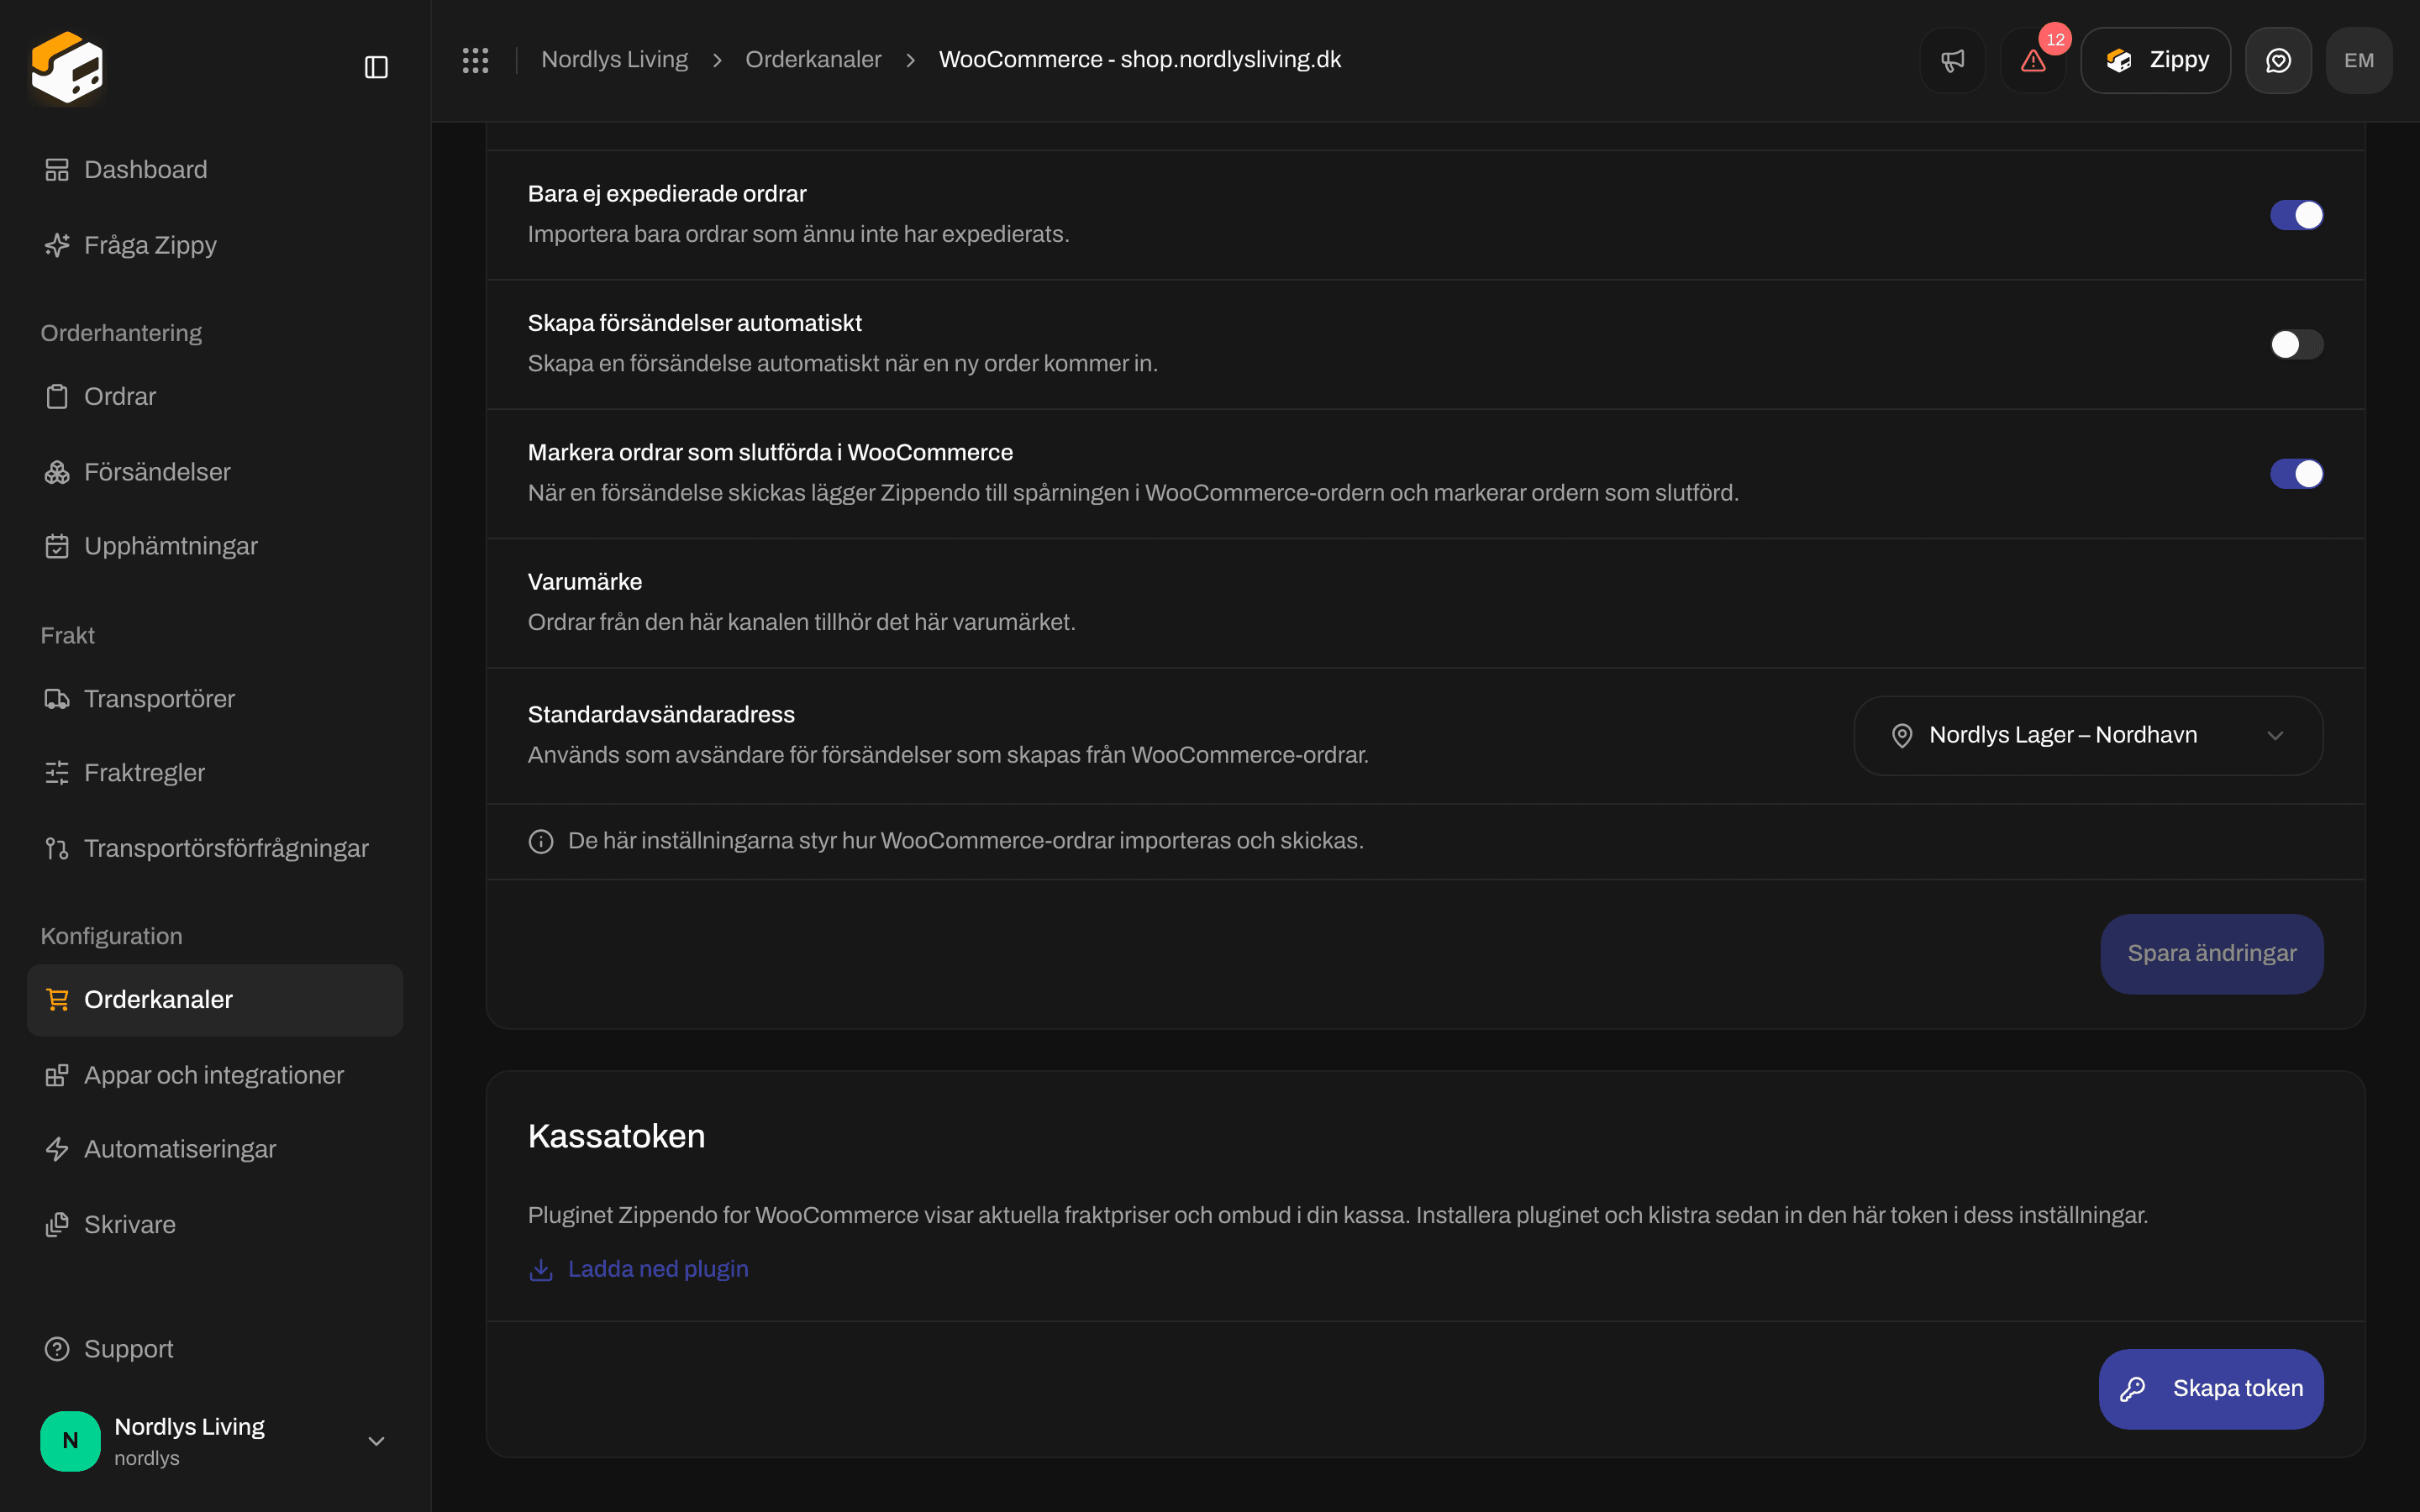Image resolution: width=2420 pixels, height=1512 pixels.
Task: Collapse the sidebar panel icon
Action: [x=376, y=67]
